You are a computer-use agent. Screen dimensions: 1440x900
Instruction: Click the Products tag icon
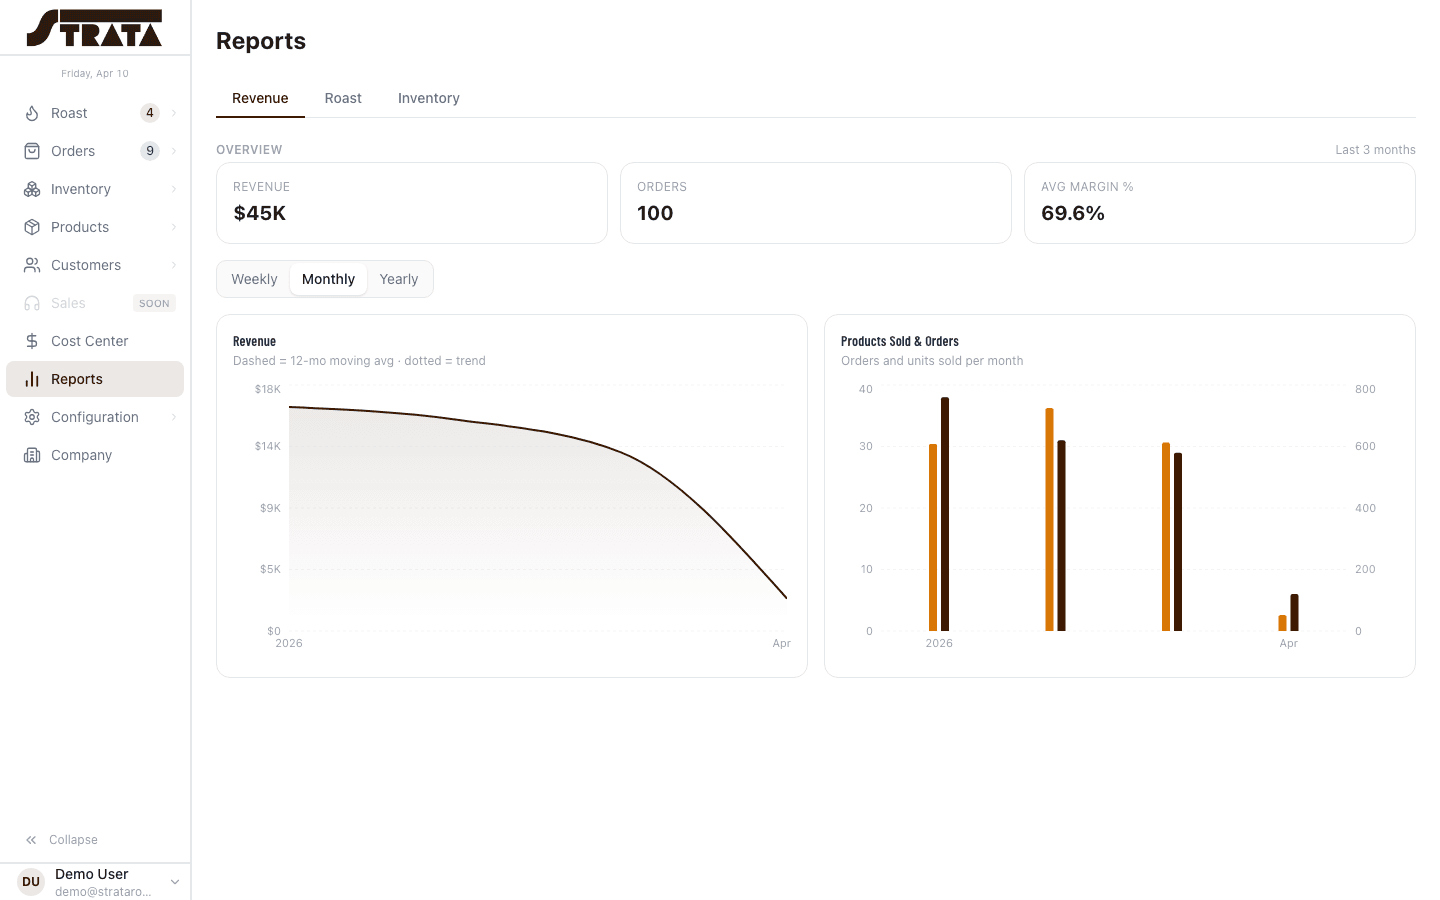coord(32,227)
